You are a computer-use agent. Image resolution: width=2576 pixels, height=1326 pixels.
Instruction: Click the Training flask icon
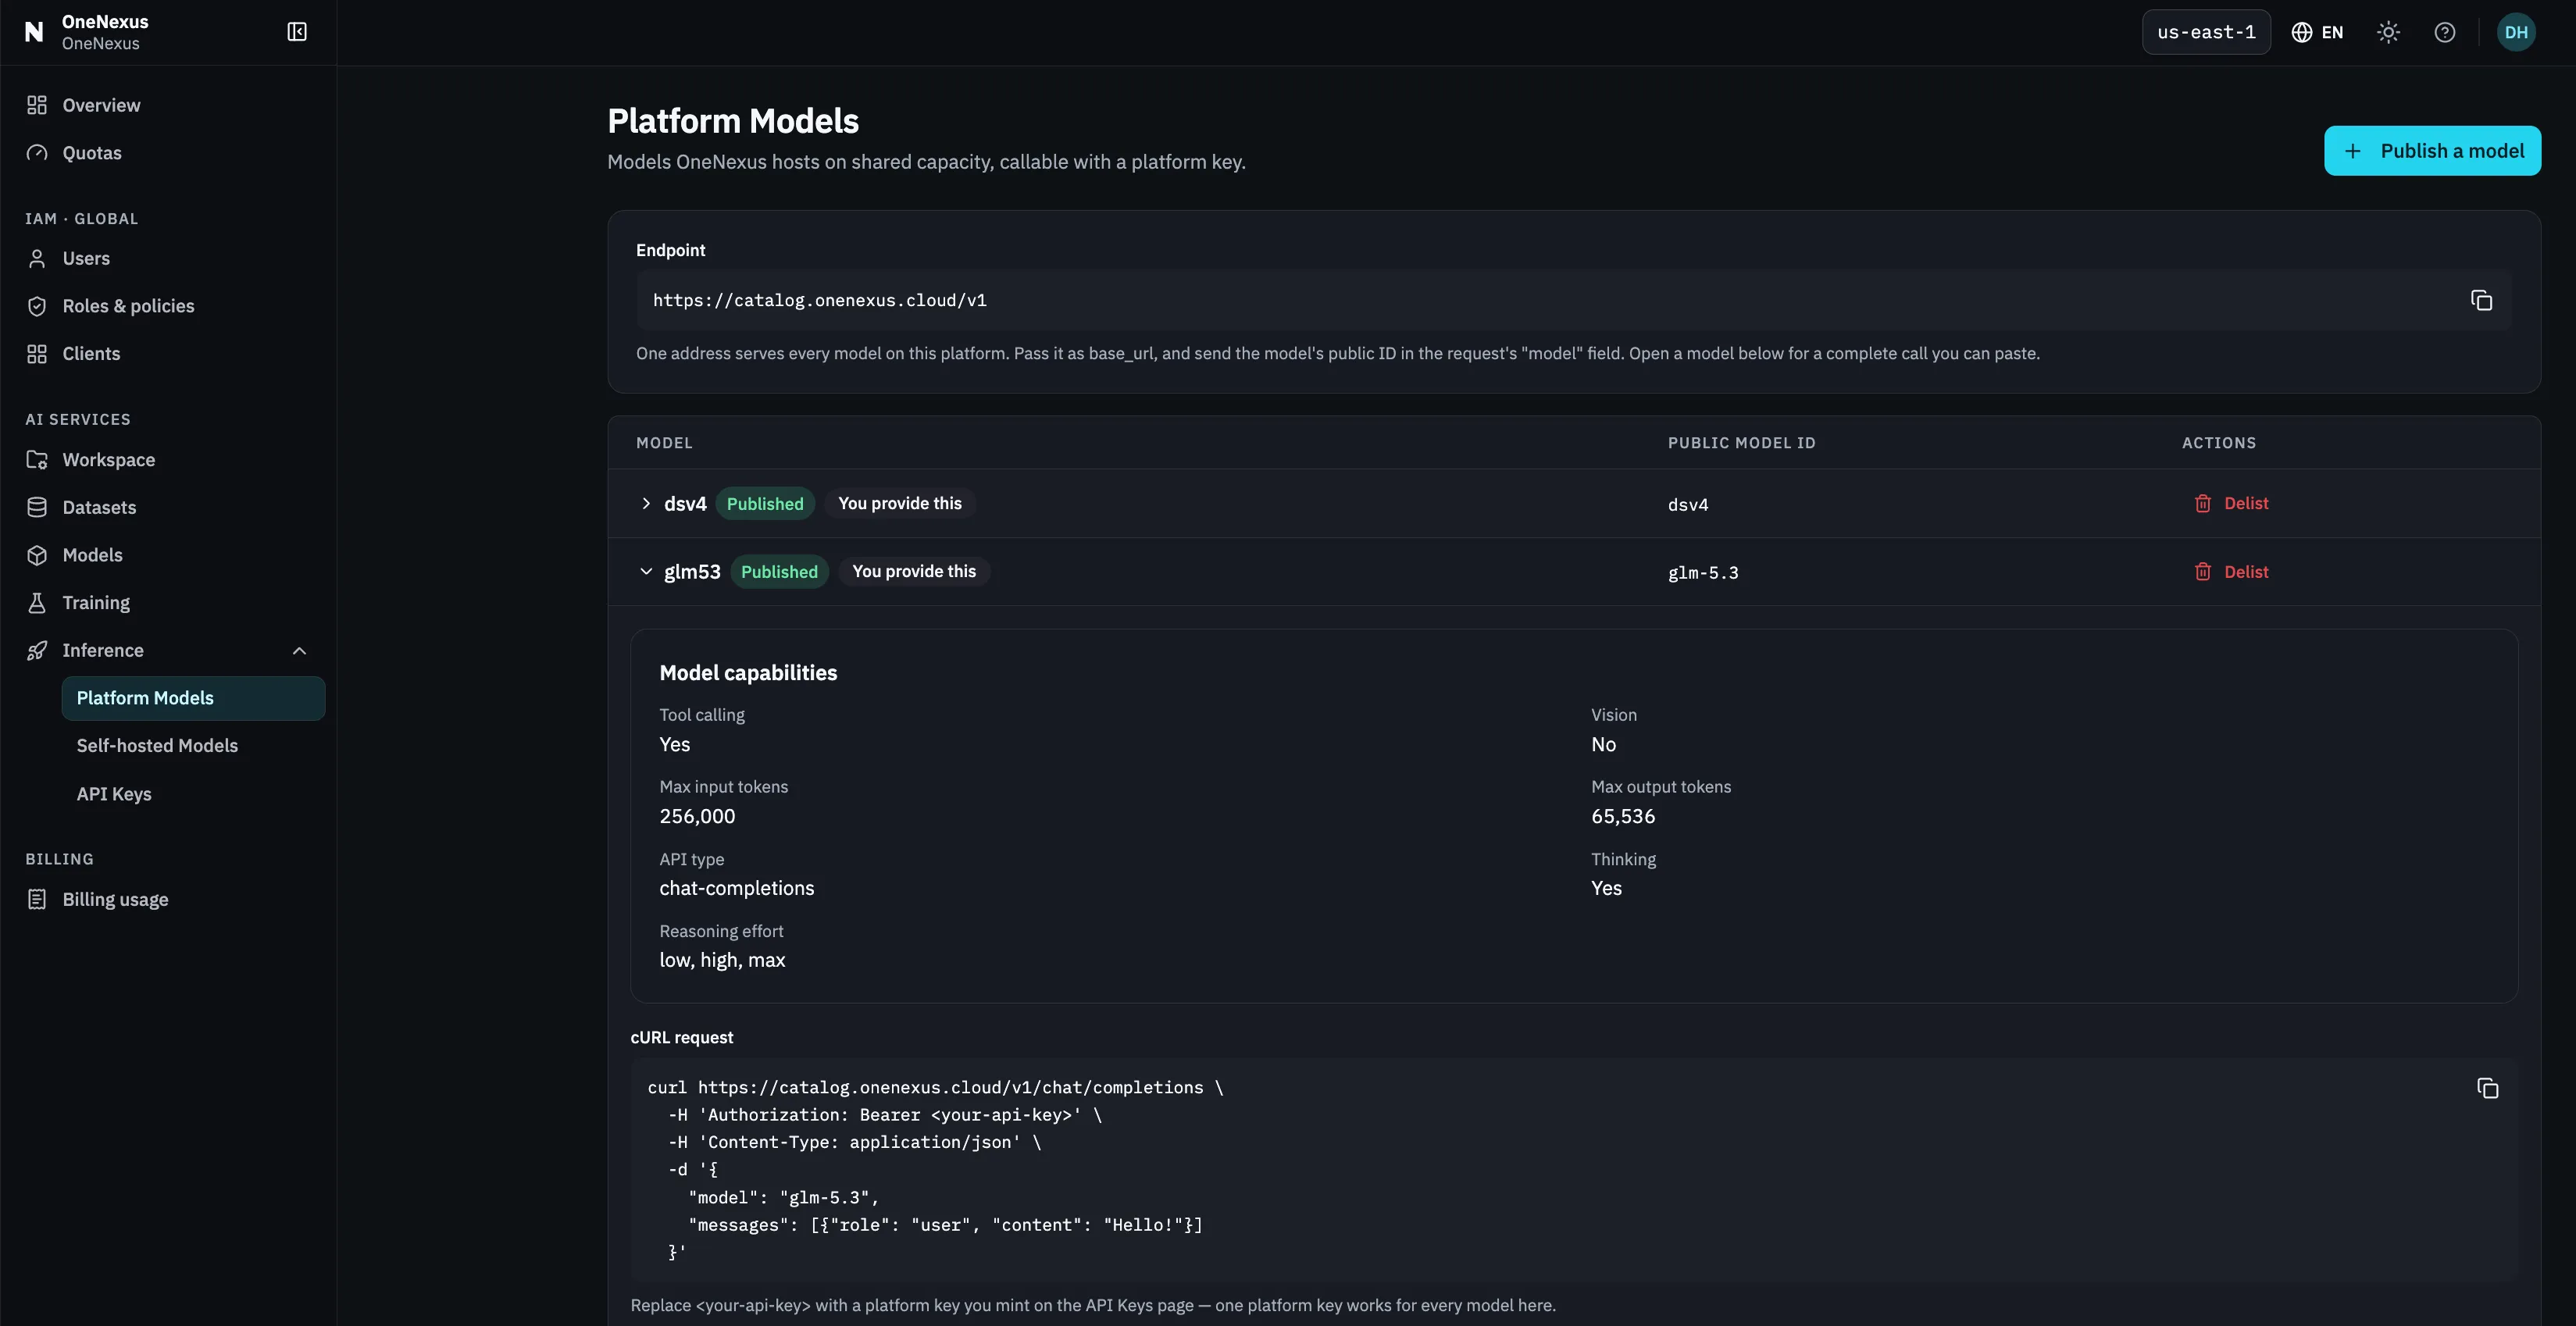[x=37, y=602]
